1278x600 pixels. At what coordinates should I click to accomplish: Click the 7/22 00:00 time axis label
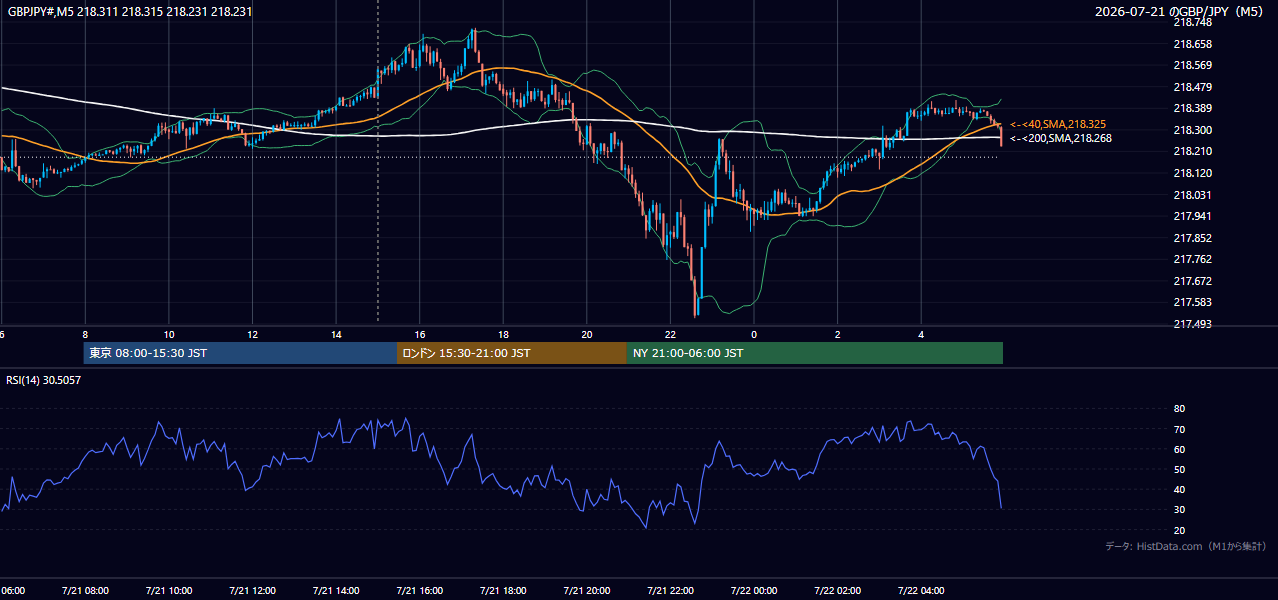754,591
